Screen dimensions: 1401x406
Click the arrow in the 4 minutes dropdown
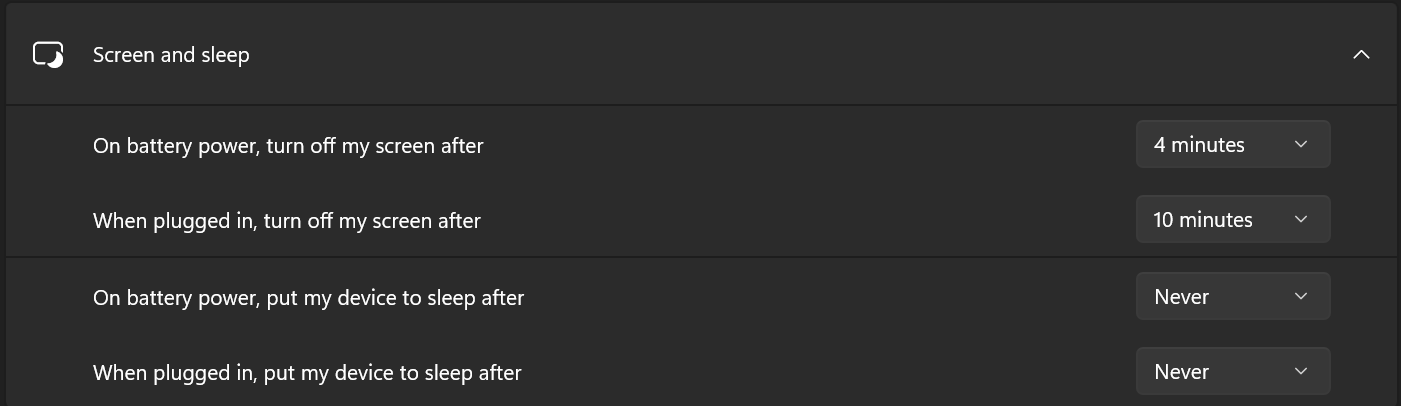(1301, 144)
